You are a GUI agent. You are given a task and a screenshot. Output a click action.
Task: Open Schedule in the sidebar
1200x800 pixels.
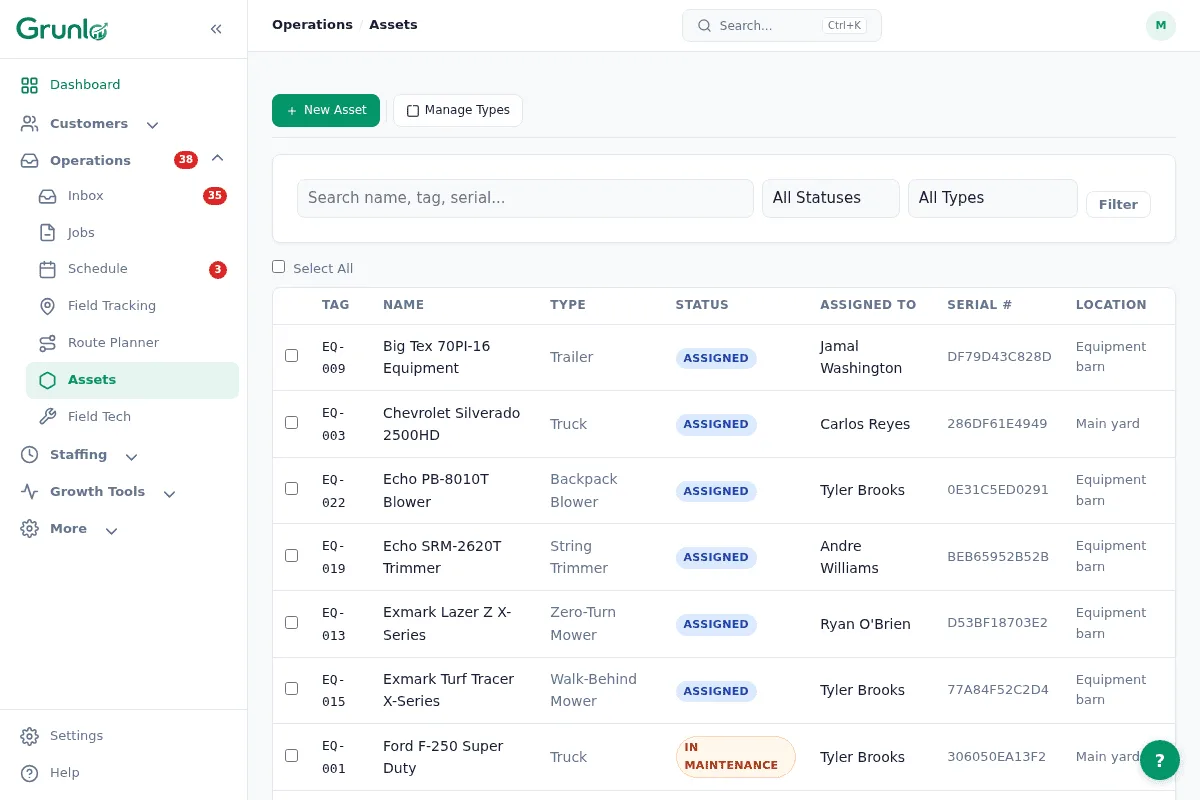coord(132,269)
